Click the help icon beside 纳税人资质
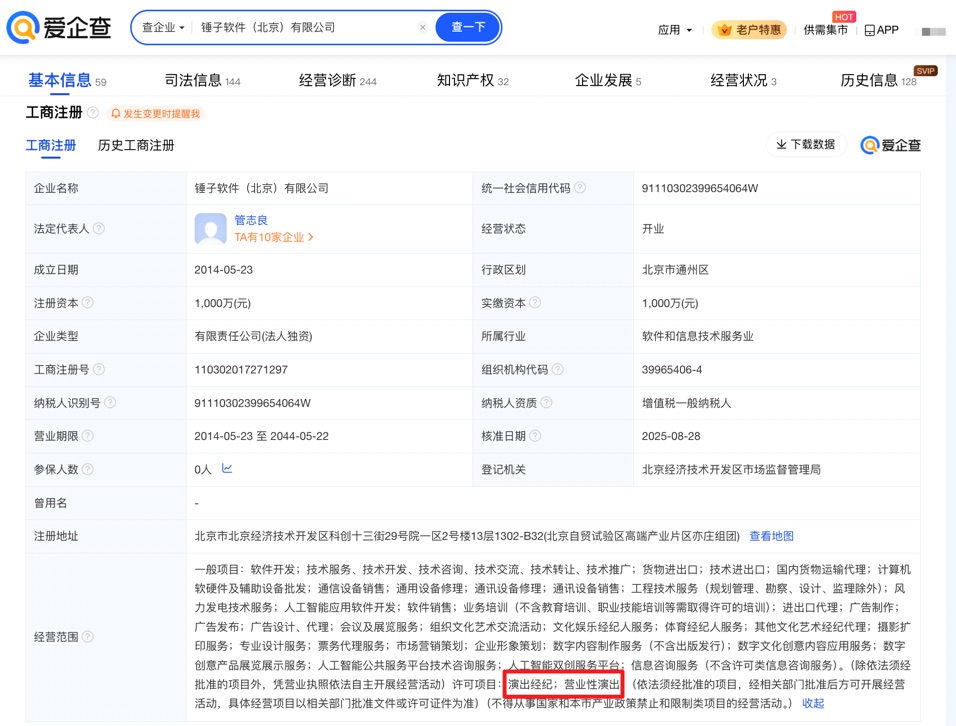 (546, 402)
